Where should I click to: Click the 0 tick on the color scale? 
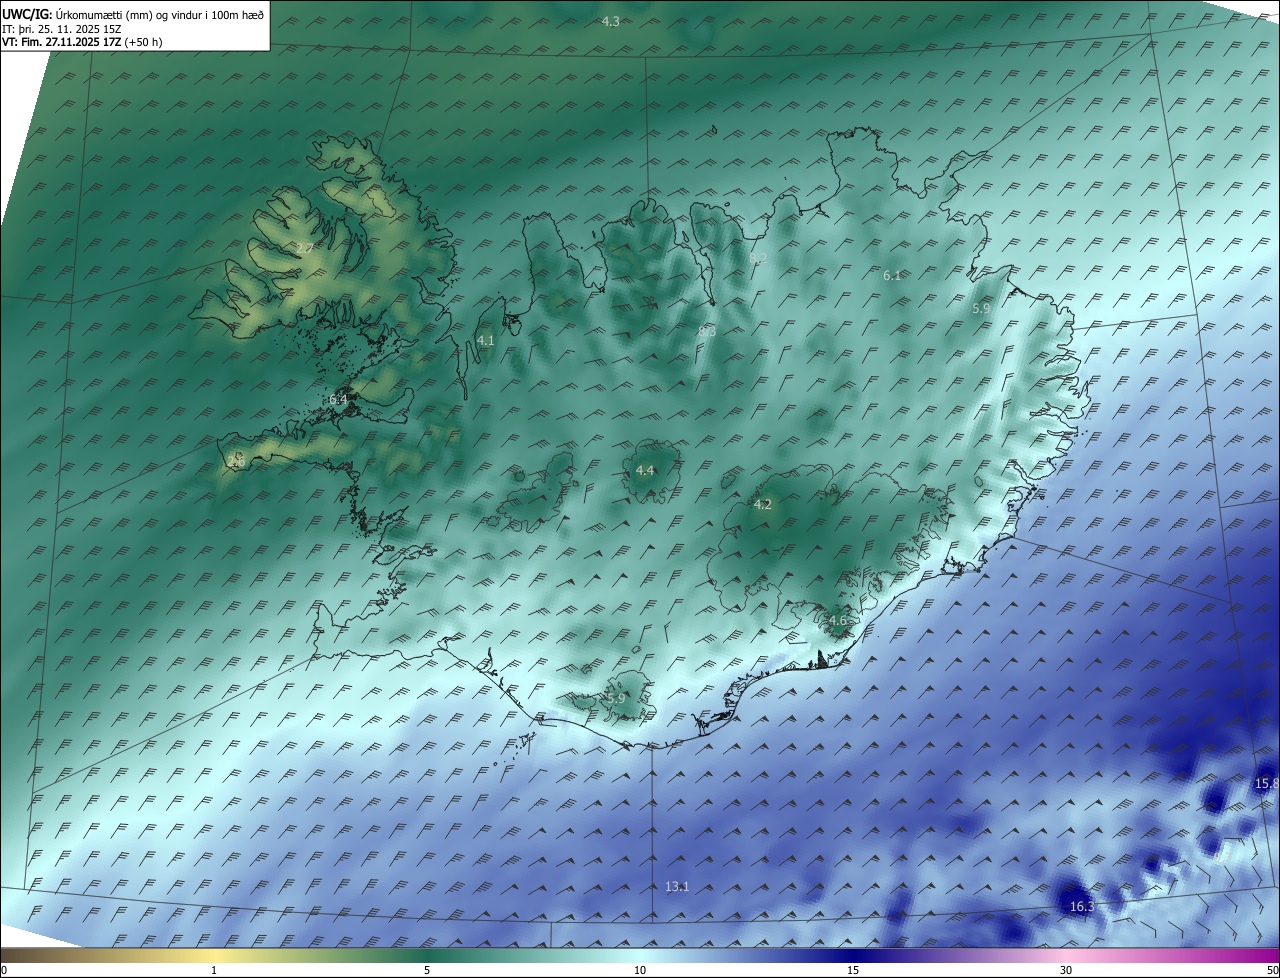pos(4,970)
